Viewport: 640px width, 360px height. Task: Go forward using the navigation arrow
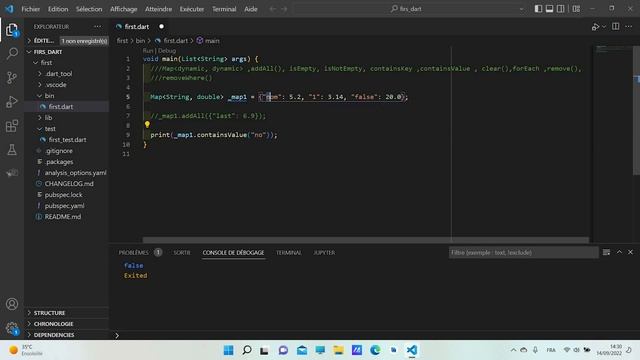284,9
